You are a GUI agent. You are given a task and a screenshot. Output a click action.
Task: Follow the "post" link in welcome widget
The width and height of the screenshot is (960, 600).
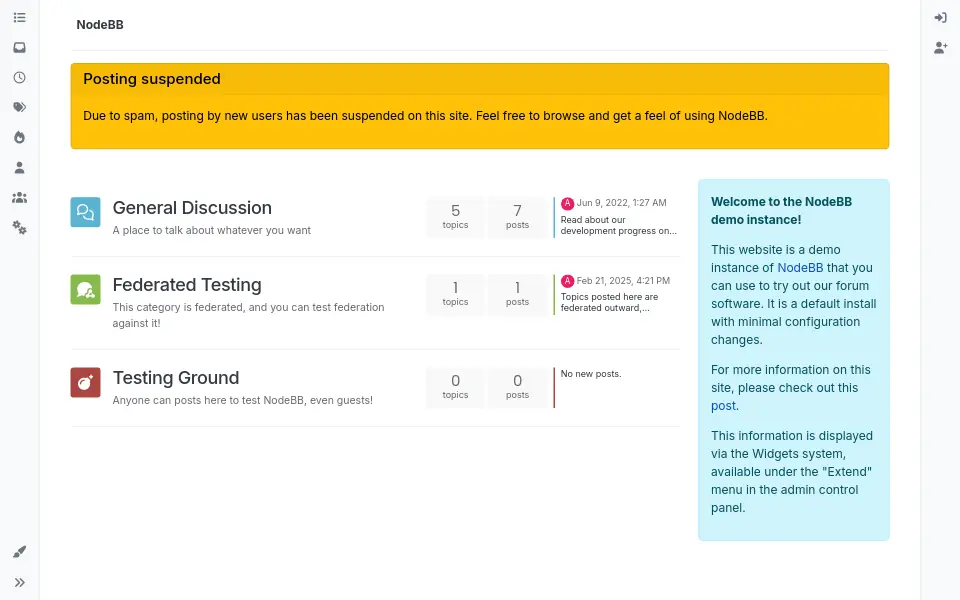723,406
